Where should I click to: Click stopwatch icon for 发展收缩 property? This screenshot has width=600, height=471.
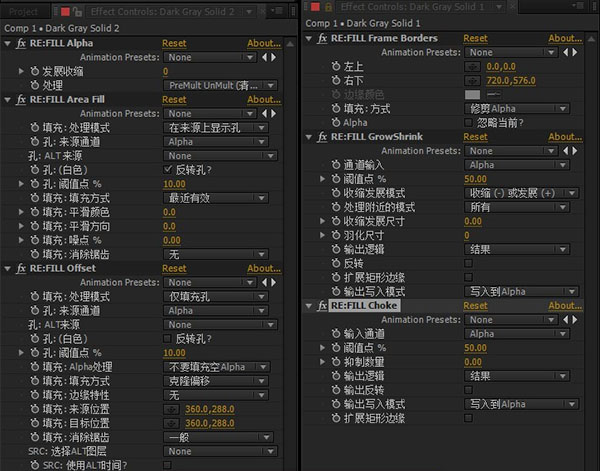click(x=35, y=71)
